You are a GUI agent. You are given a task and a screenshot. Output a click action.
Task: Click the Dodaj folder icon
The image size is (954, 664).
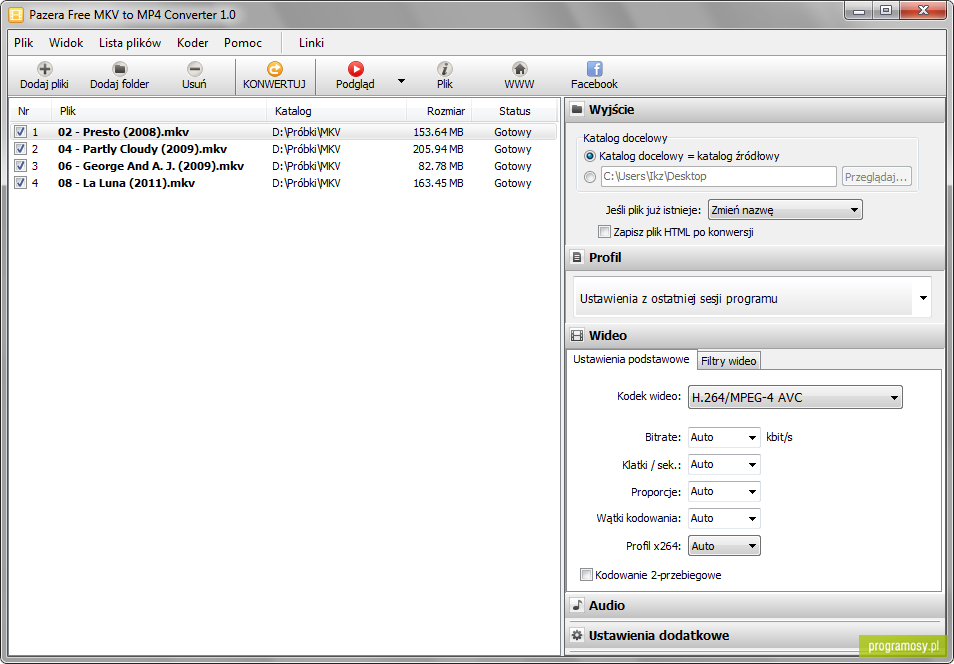click(120, 68)
